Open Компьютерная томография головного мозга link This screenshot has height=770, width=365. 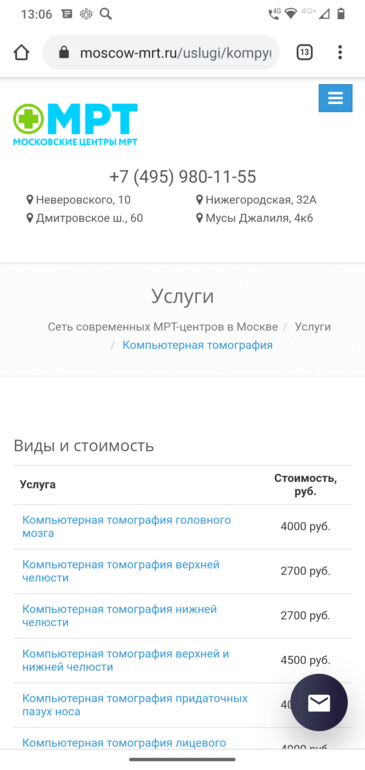coord(126,526)
